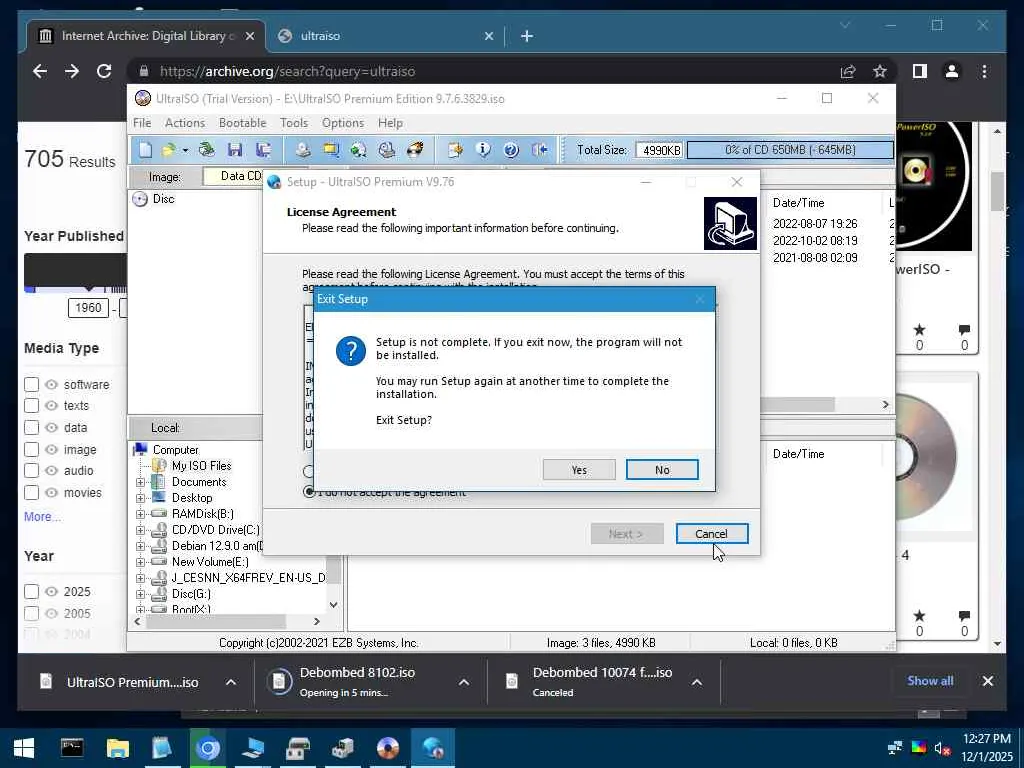This screenshot has height=768, width=1024.
Task: Click the More... link under Media Type
Action: pos(42,517)
